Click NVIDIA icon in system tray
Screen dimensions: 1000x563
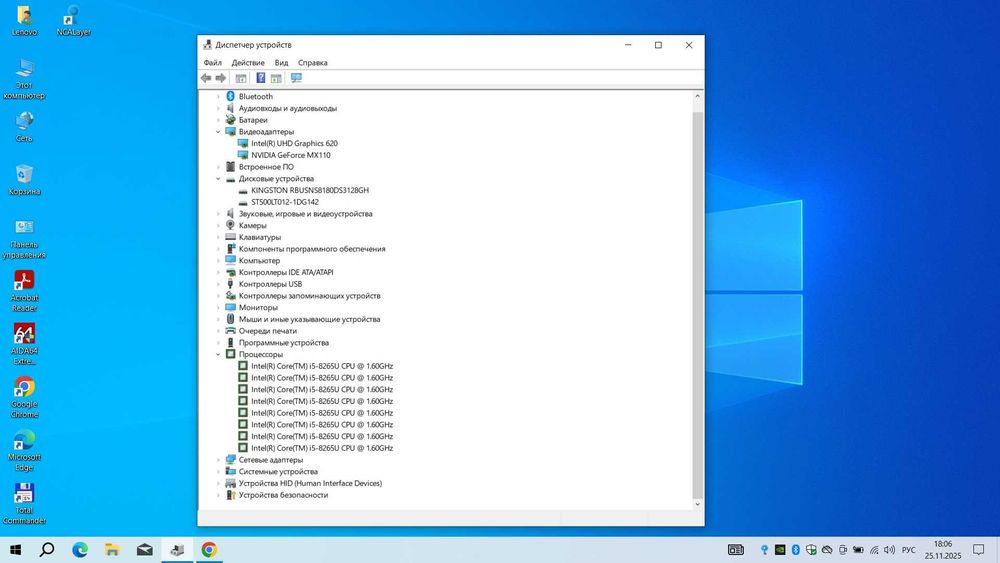point(779,550)
